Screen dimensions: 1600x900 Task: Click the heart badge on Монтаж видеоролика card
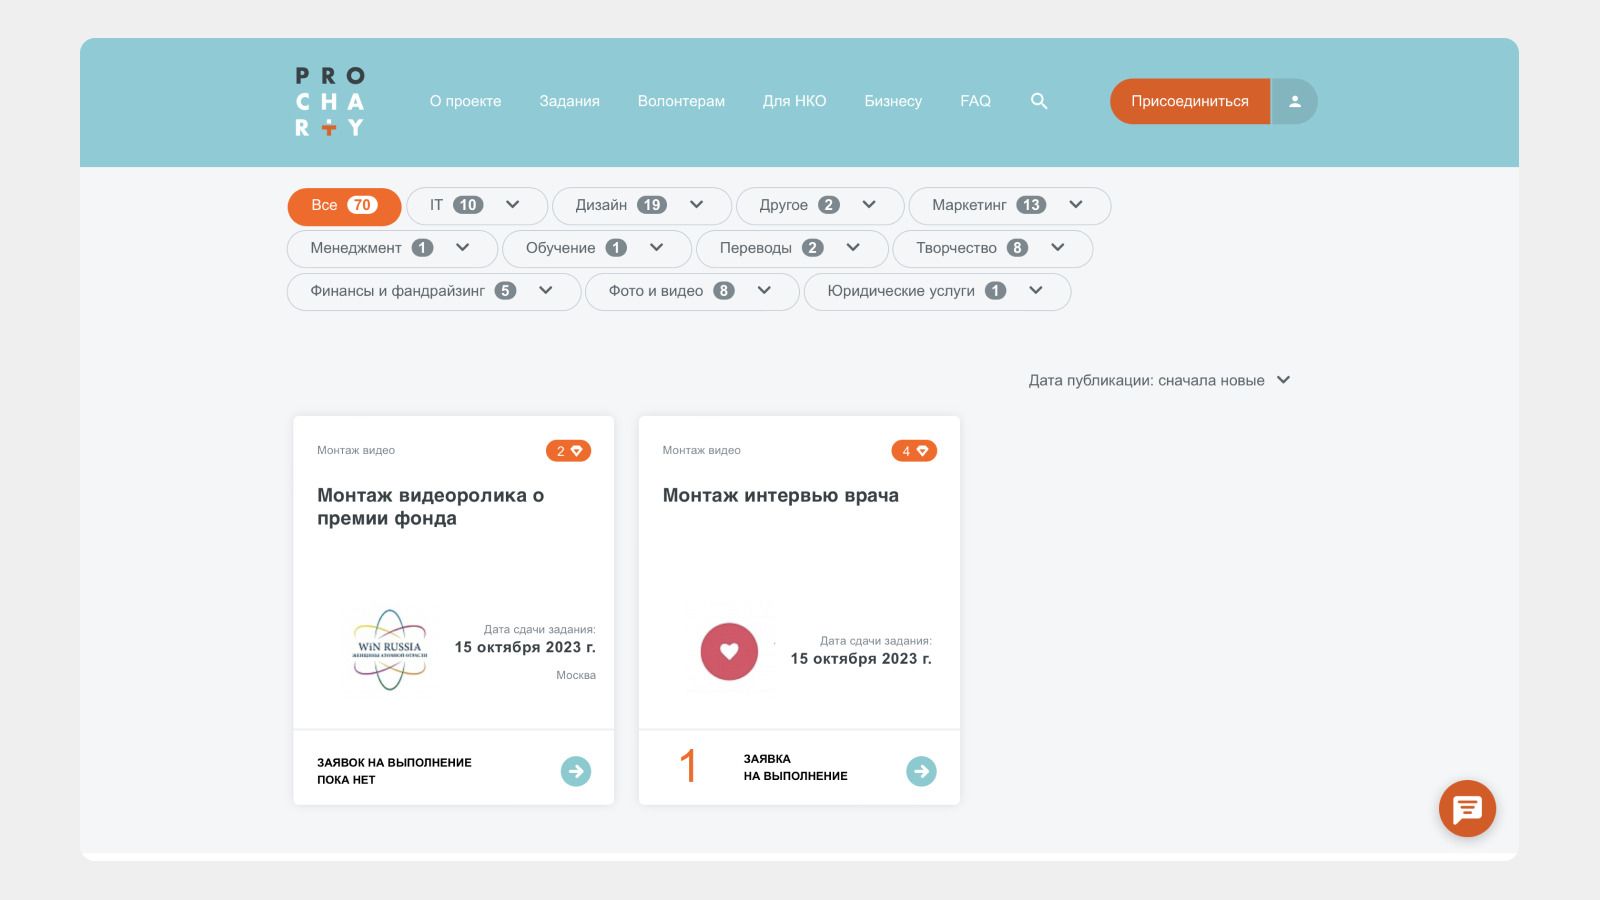click(x=568, y=450)
